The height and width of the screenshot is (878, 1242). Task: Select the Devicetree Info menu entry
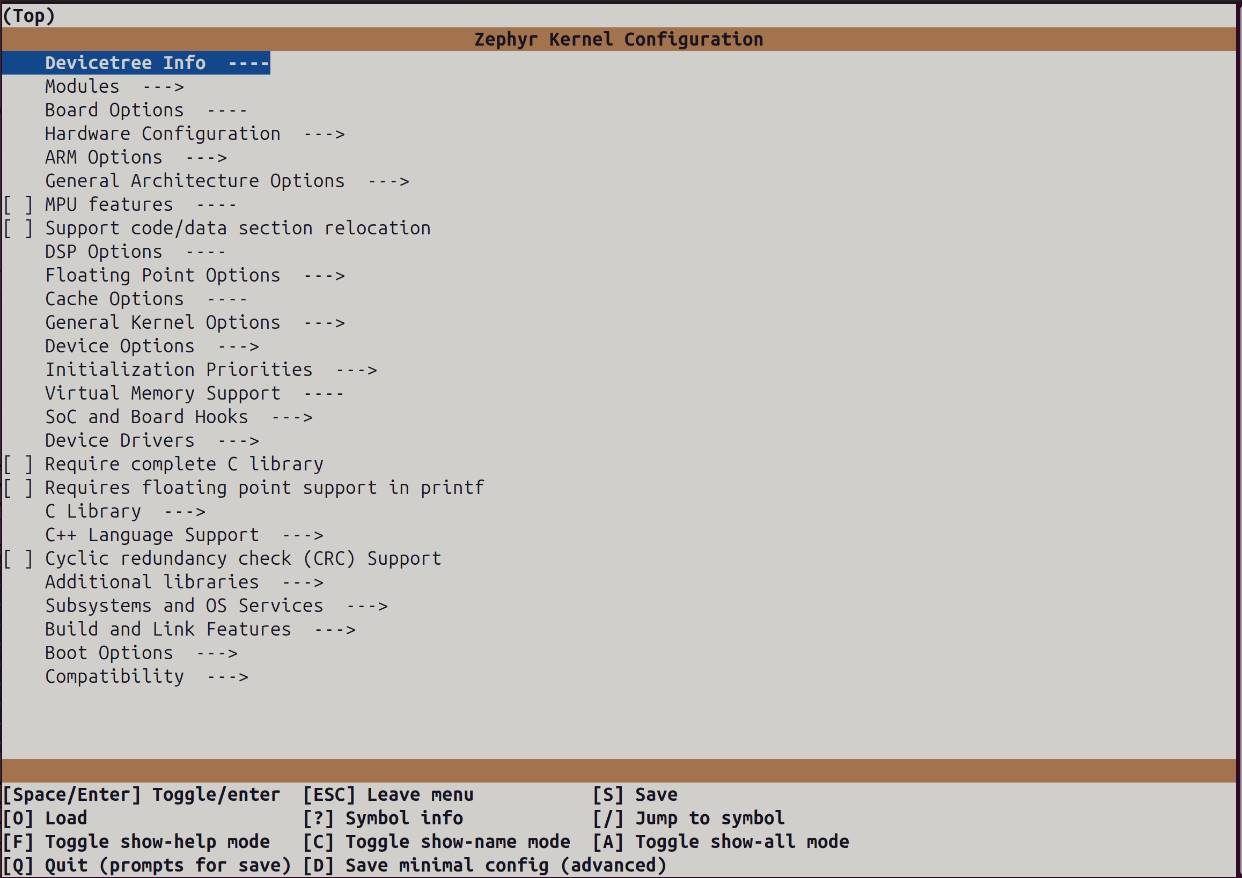(125, 63)
